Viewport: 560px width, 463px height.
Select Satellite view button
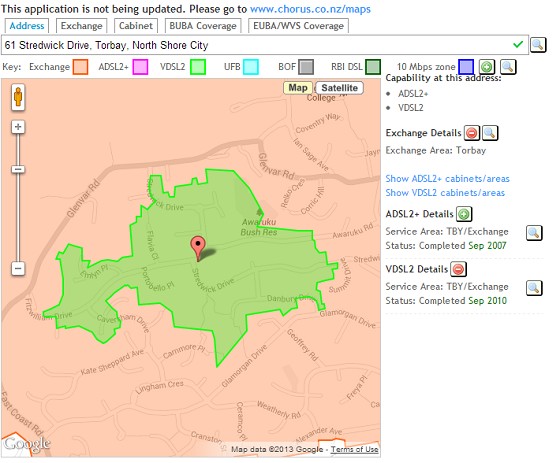(x=340, y=88)
